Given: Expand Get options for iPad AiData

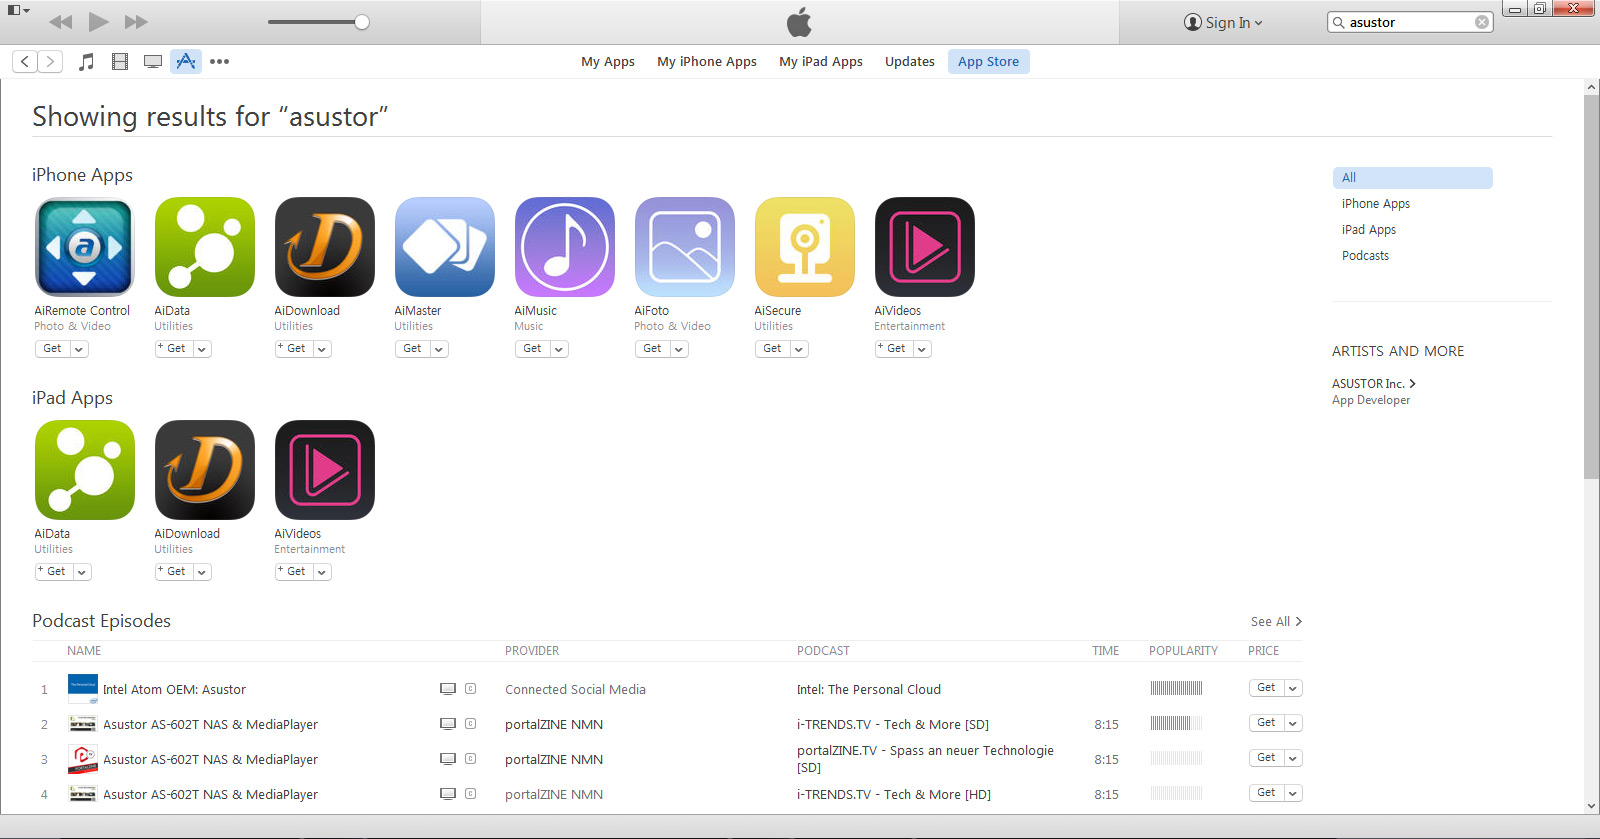Looking at the screenshot, I should coord(82,572).
